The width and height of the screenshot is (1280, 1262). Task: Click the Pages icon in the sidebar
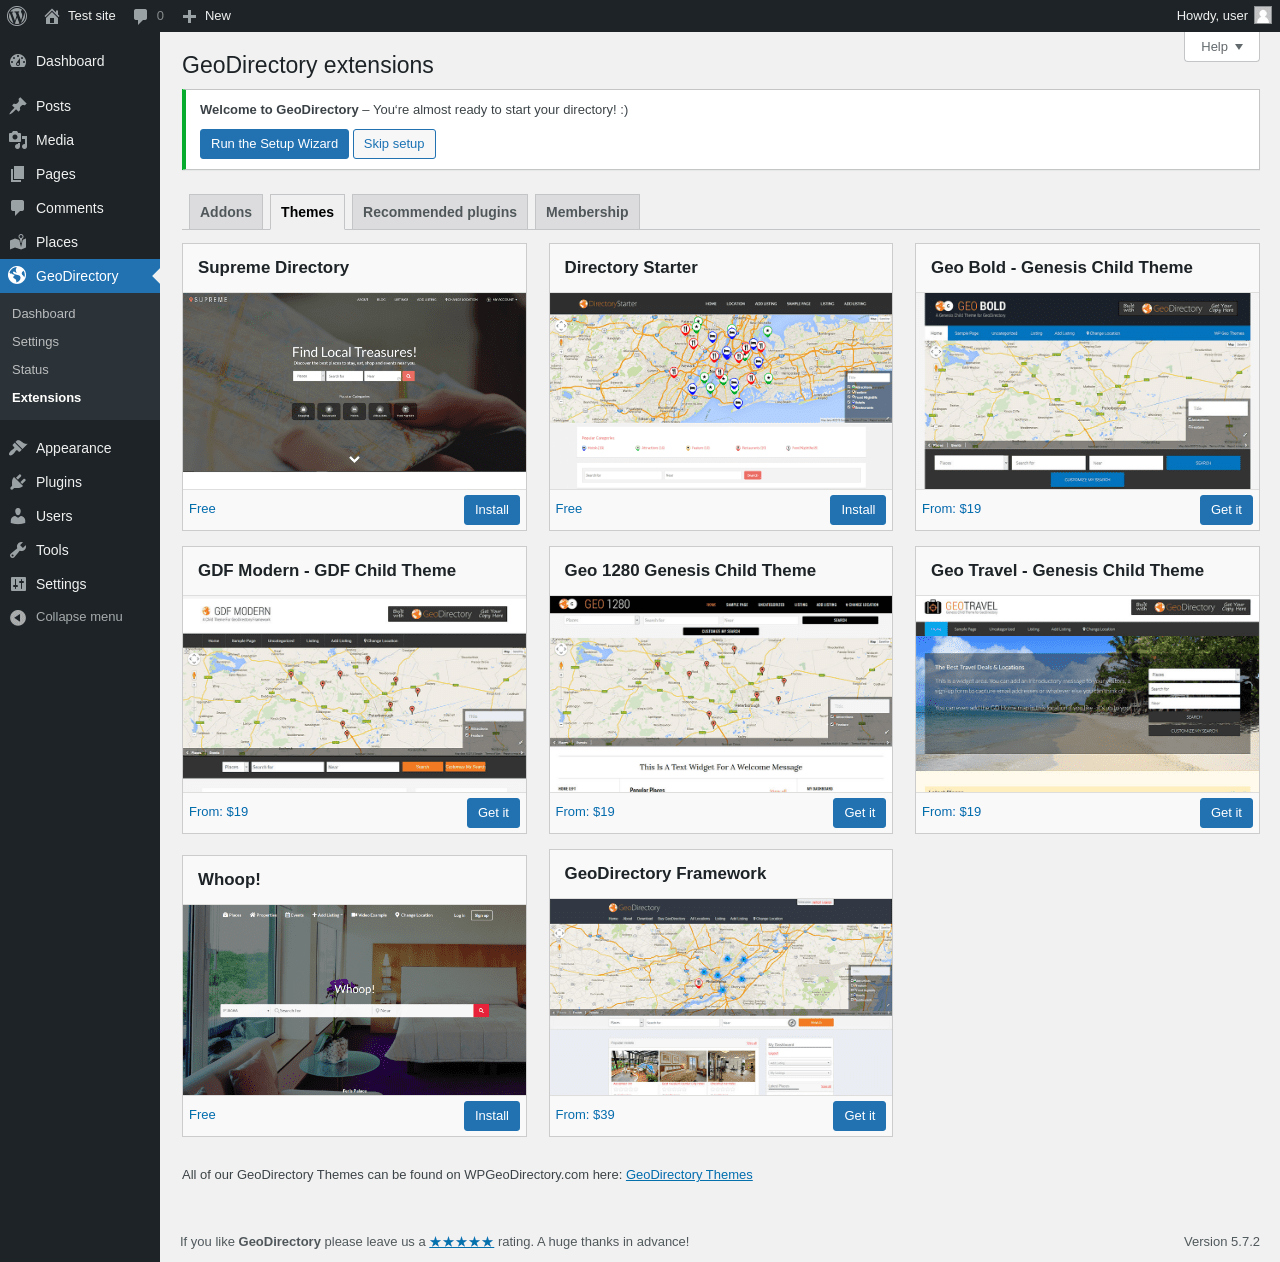pos(18,174)
